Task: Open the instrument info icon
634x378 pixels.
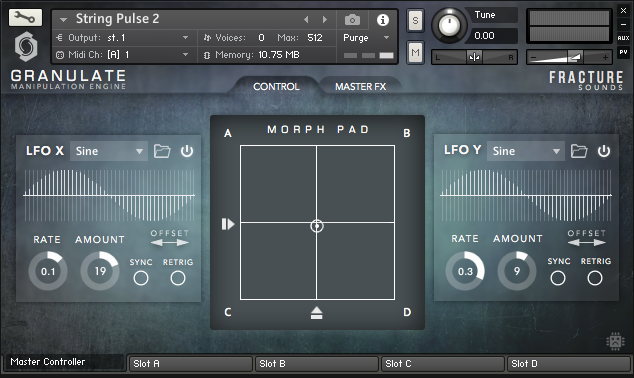Action: pos(383,19)
